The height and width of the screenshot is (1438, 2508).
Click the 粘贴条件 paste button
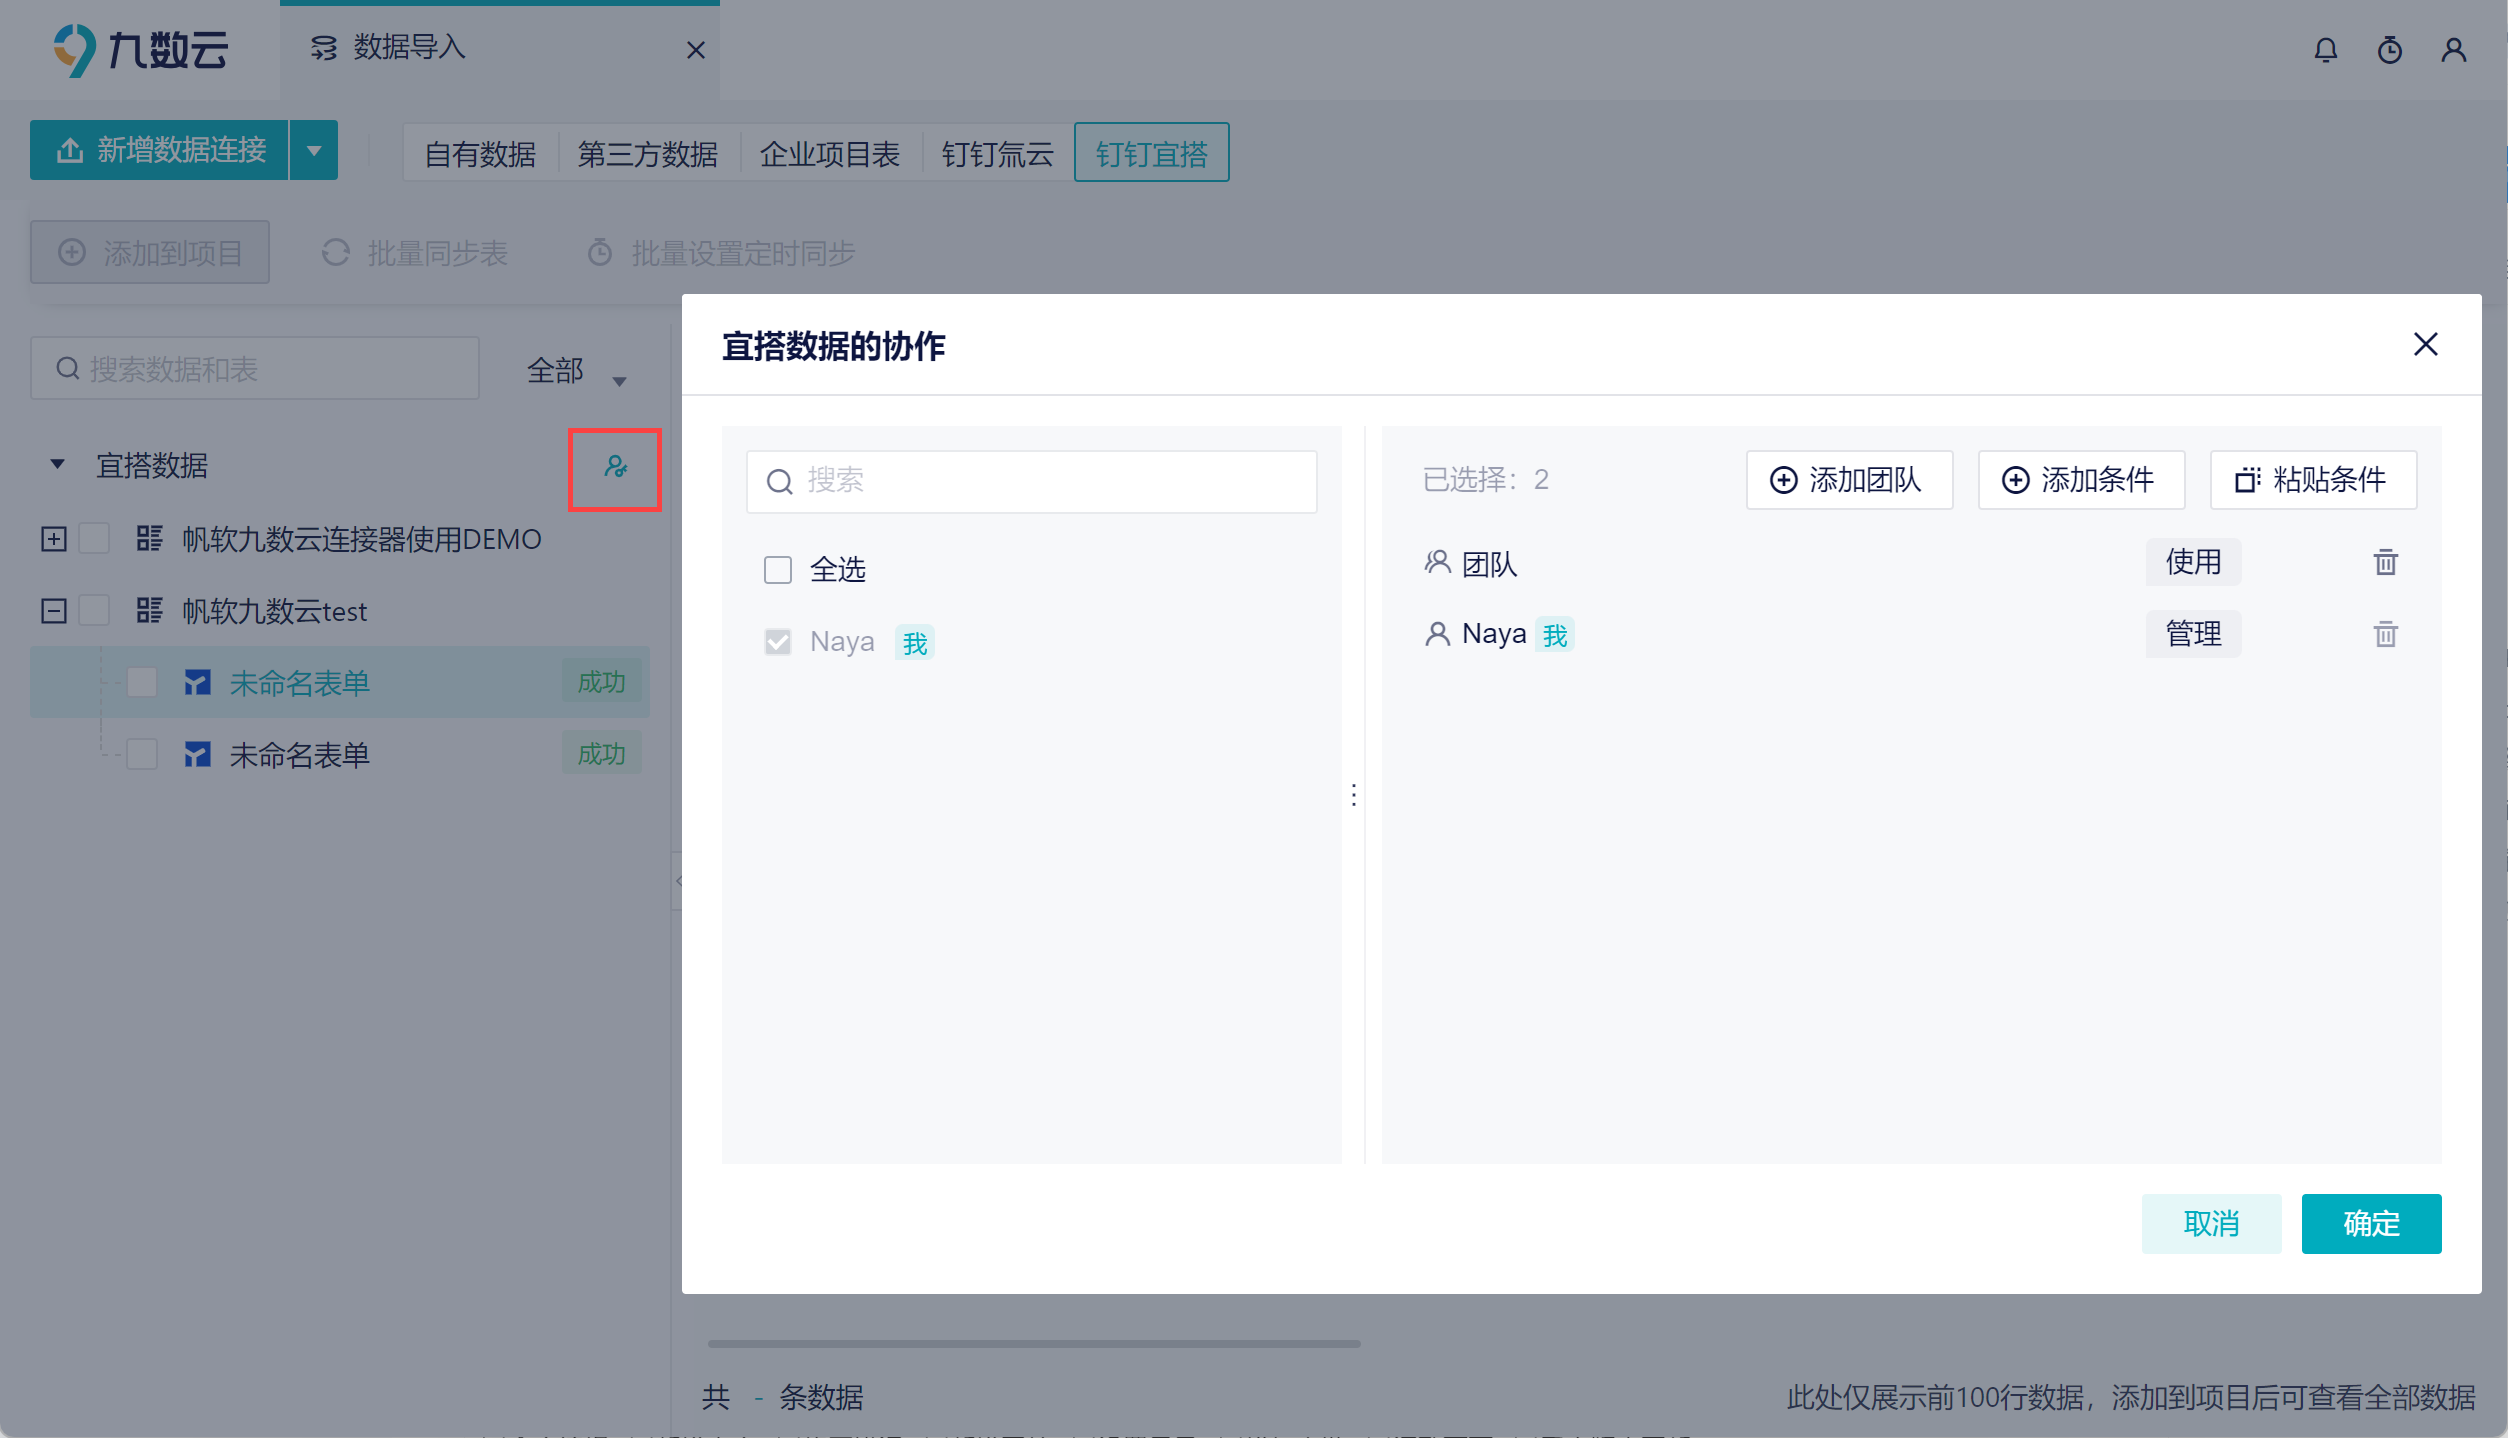coord(2312,480)
